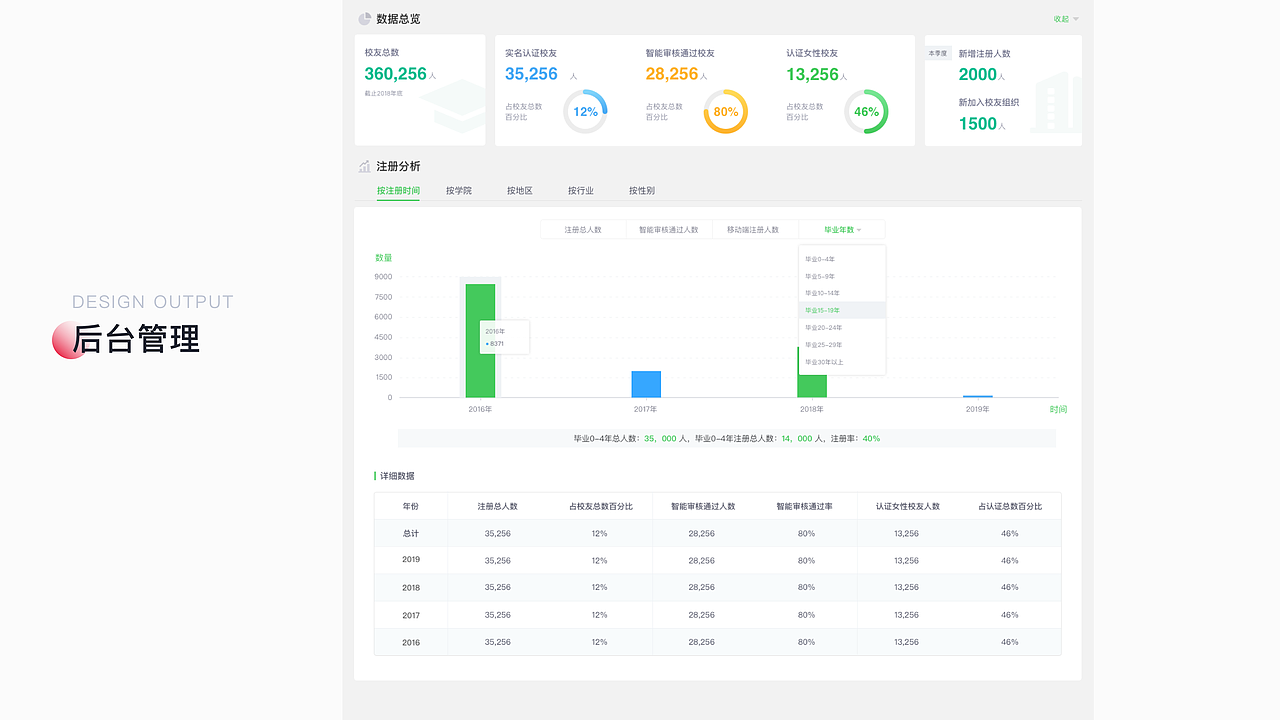Select the 2019 row label in table
Image resolution: width=1280 pixels, height=720 pixels.
coord(411,560)
